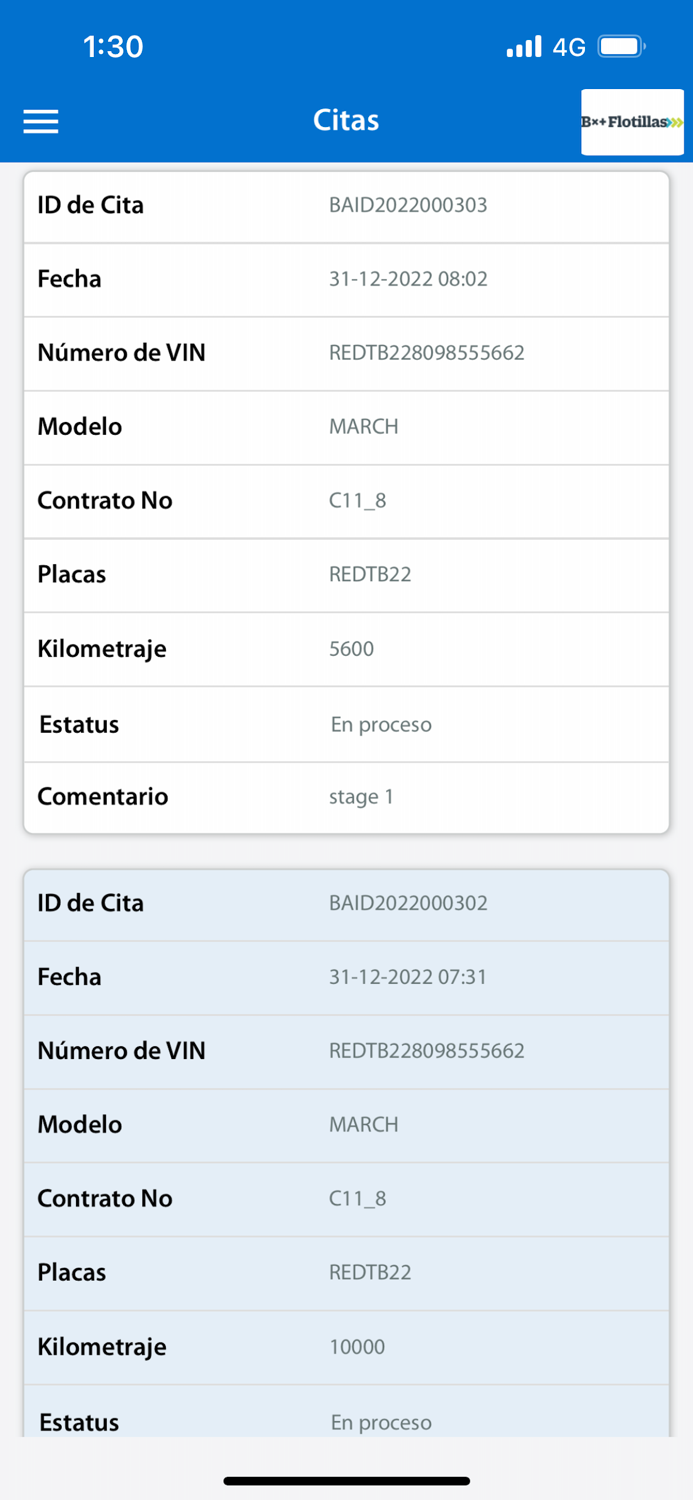
Task: Tap the home indicator bar
Action: click(x=346, y=1481)
